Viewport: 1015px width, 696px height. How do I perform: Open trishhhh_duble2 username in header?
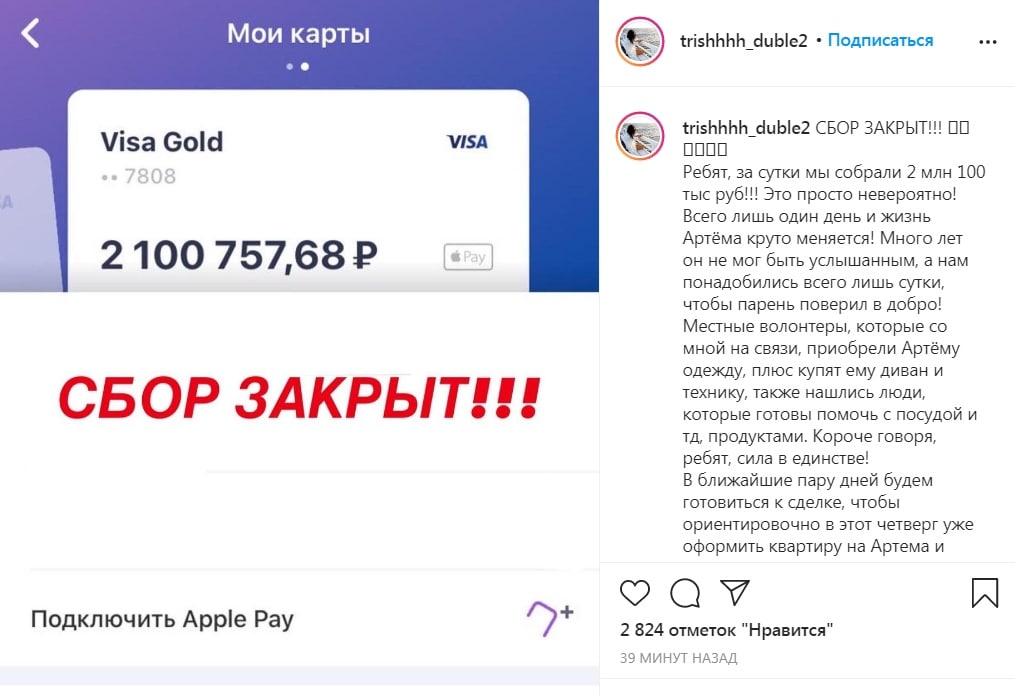pos(744,41)
